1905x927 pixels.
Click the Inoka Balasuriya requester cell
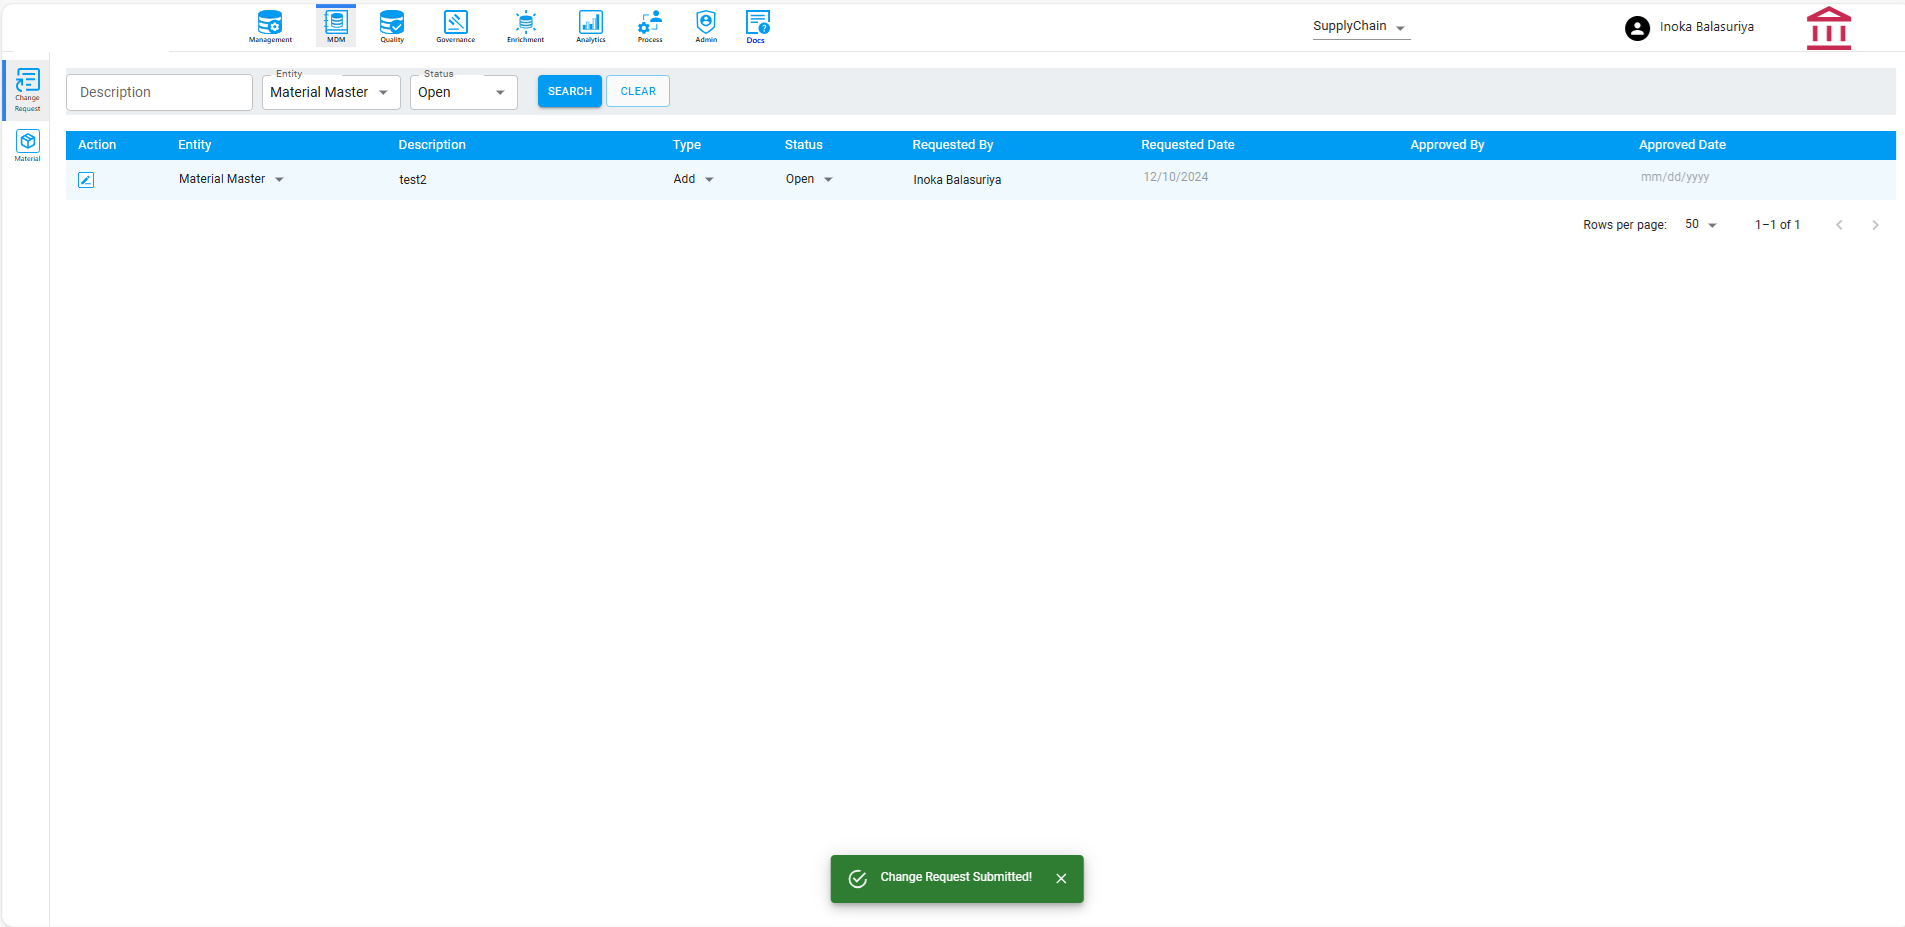957,180
